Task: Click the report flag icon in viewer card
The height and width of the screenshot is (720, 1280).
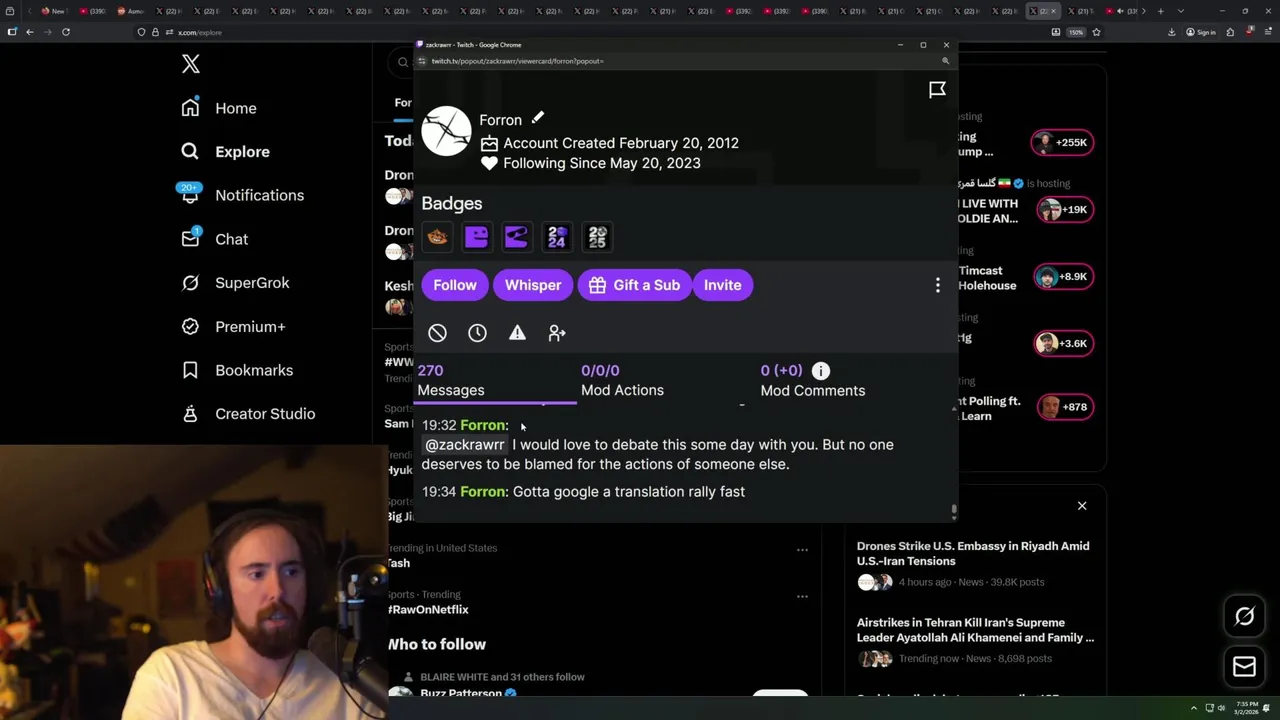Action: pos(937,90)
